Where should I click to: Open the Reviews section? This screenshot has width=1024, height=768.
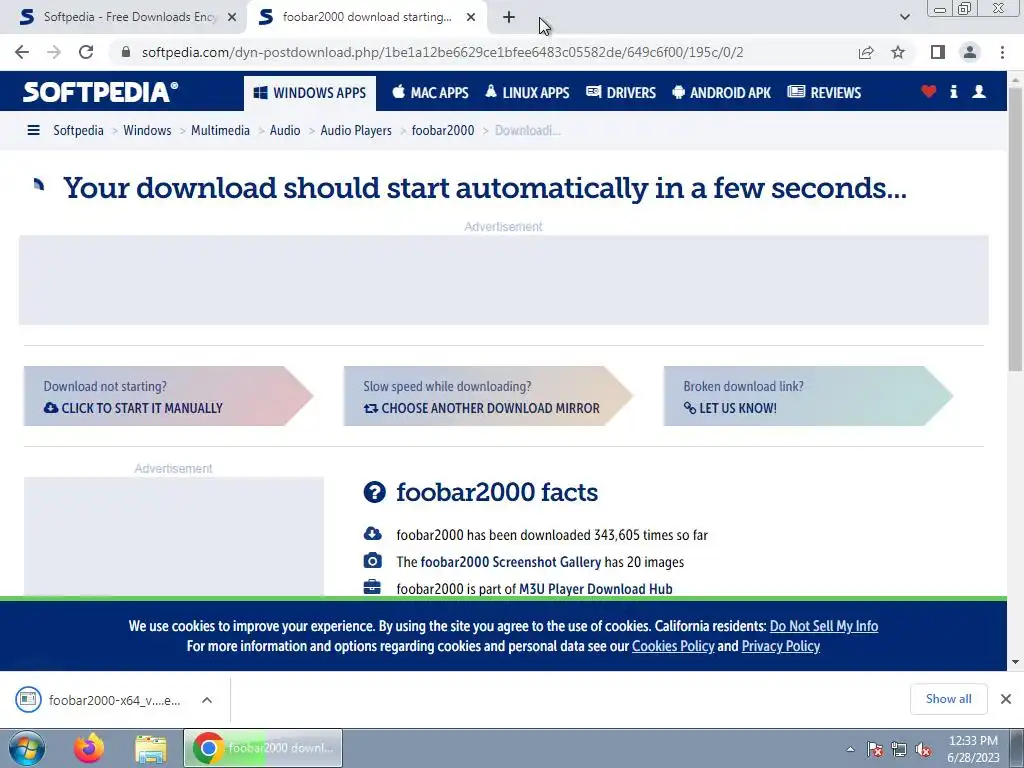pos(824,93)
